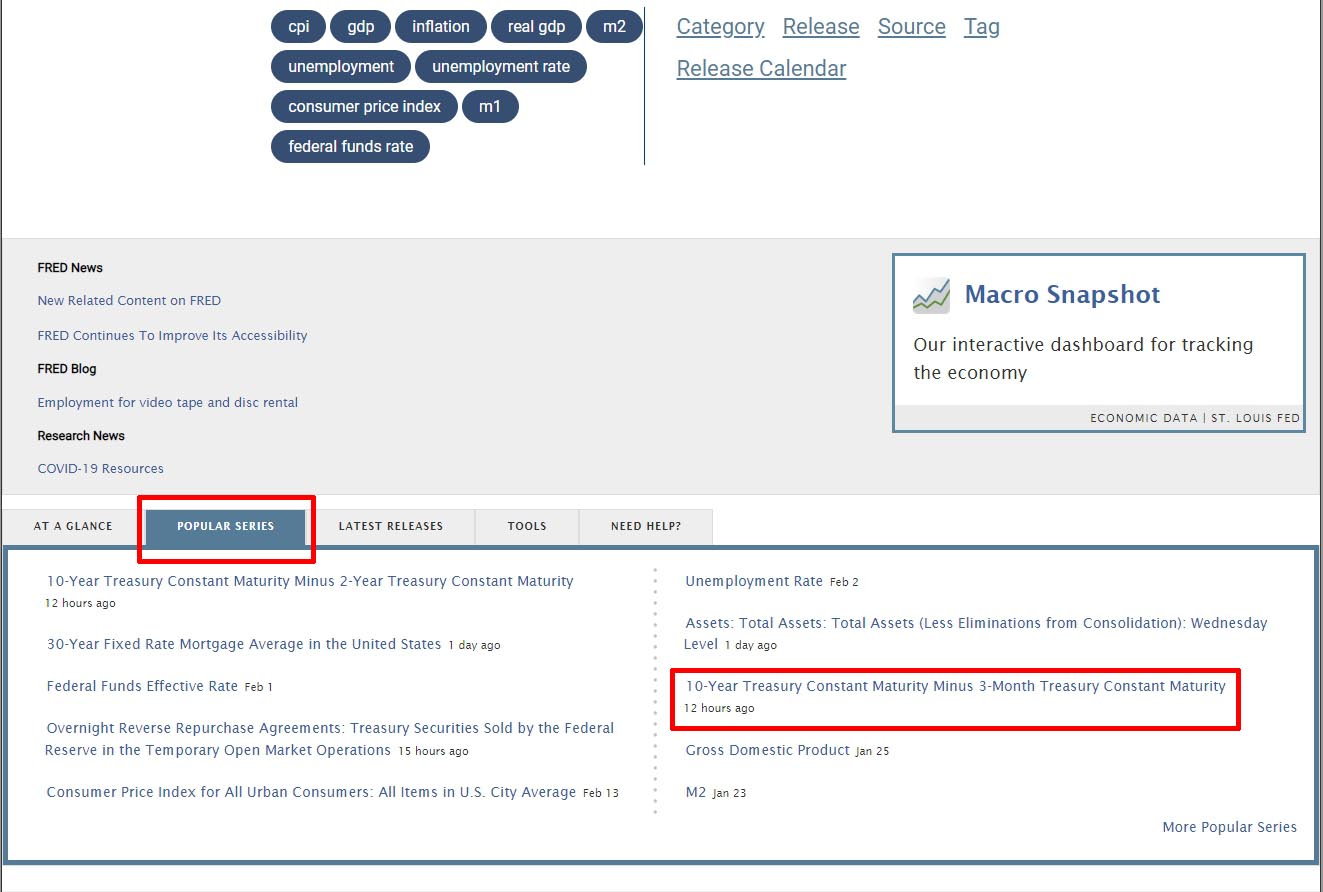
Task: Browse data by Tag link
Action: click(x=982, y=27)
